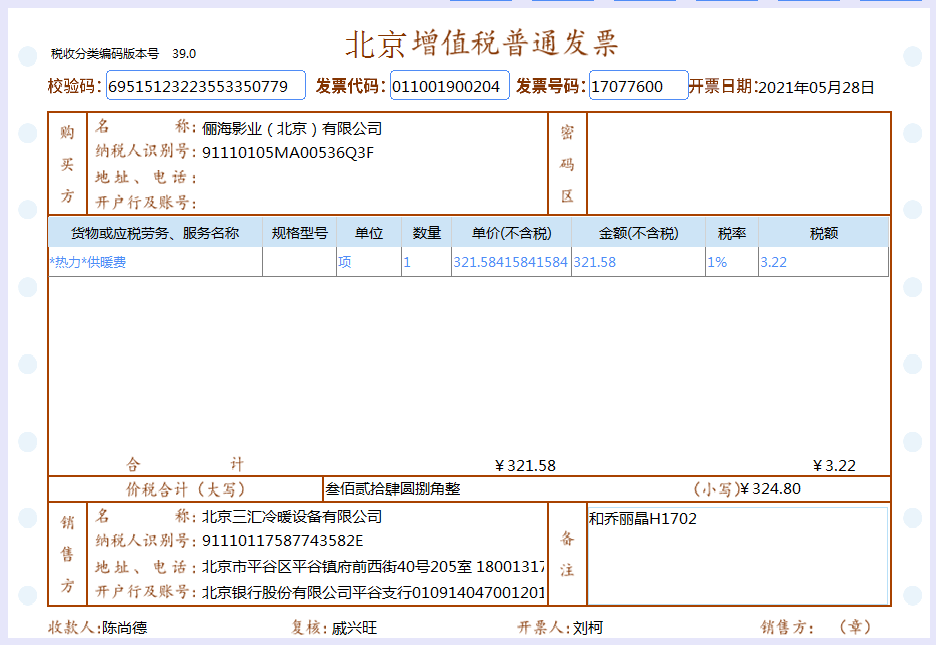Click the 税率 column header
This screenshot has width=936, height=645.
(732, 233)
